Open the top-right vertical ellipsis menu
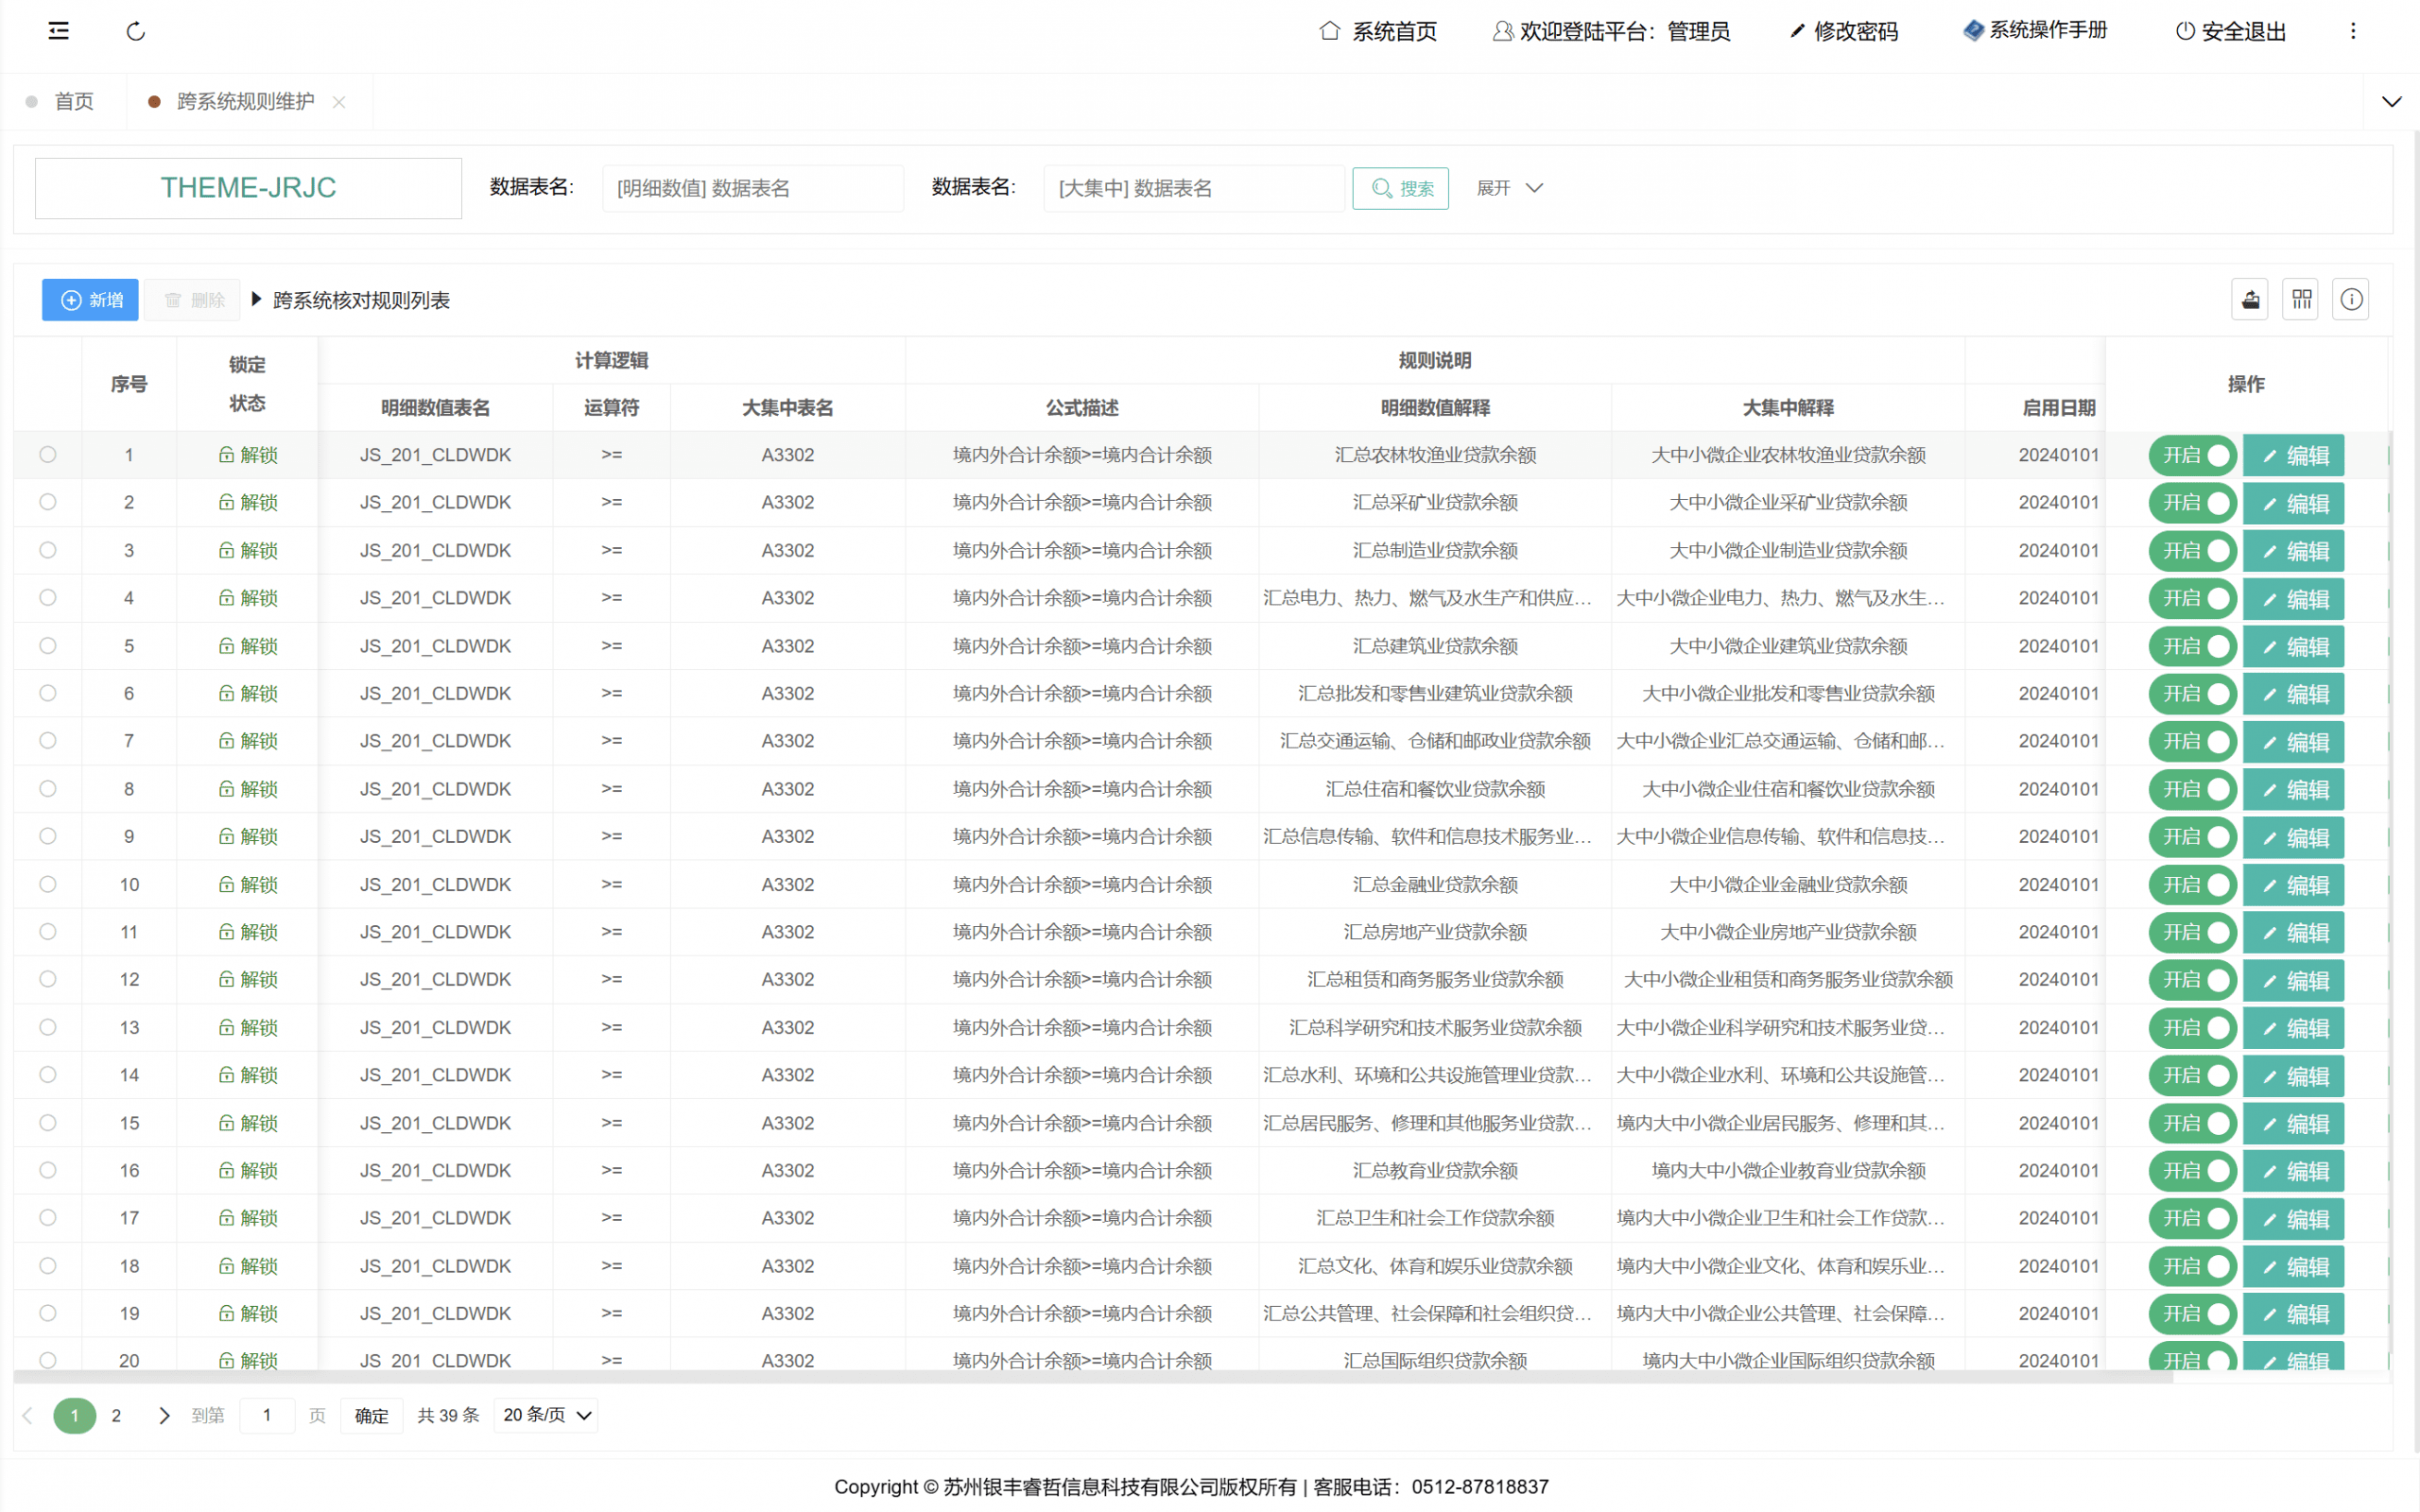 click(x=2353, y=31)
